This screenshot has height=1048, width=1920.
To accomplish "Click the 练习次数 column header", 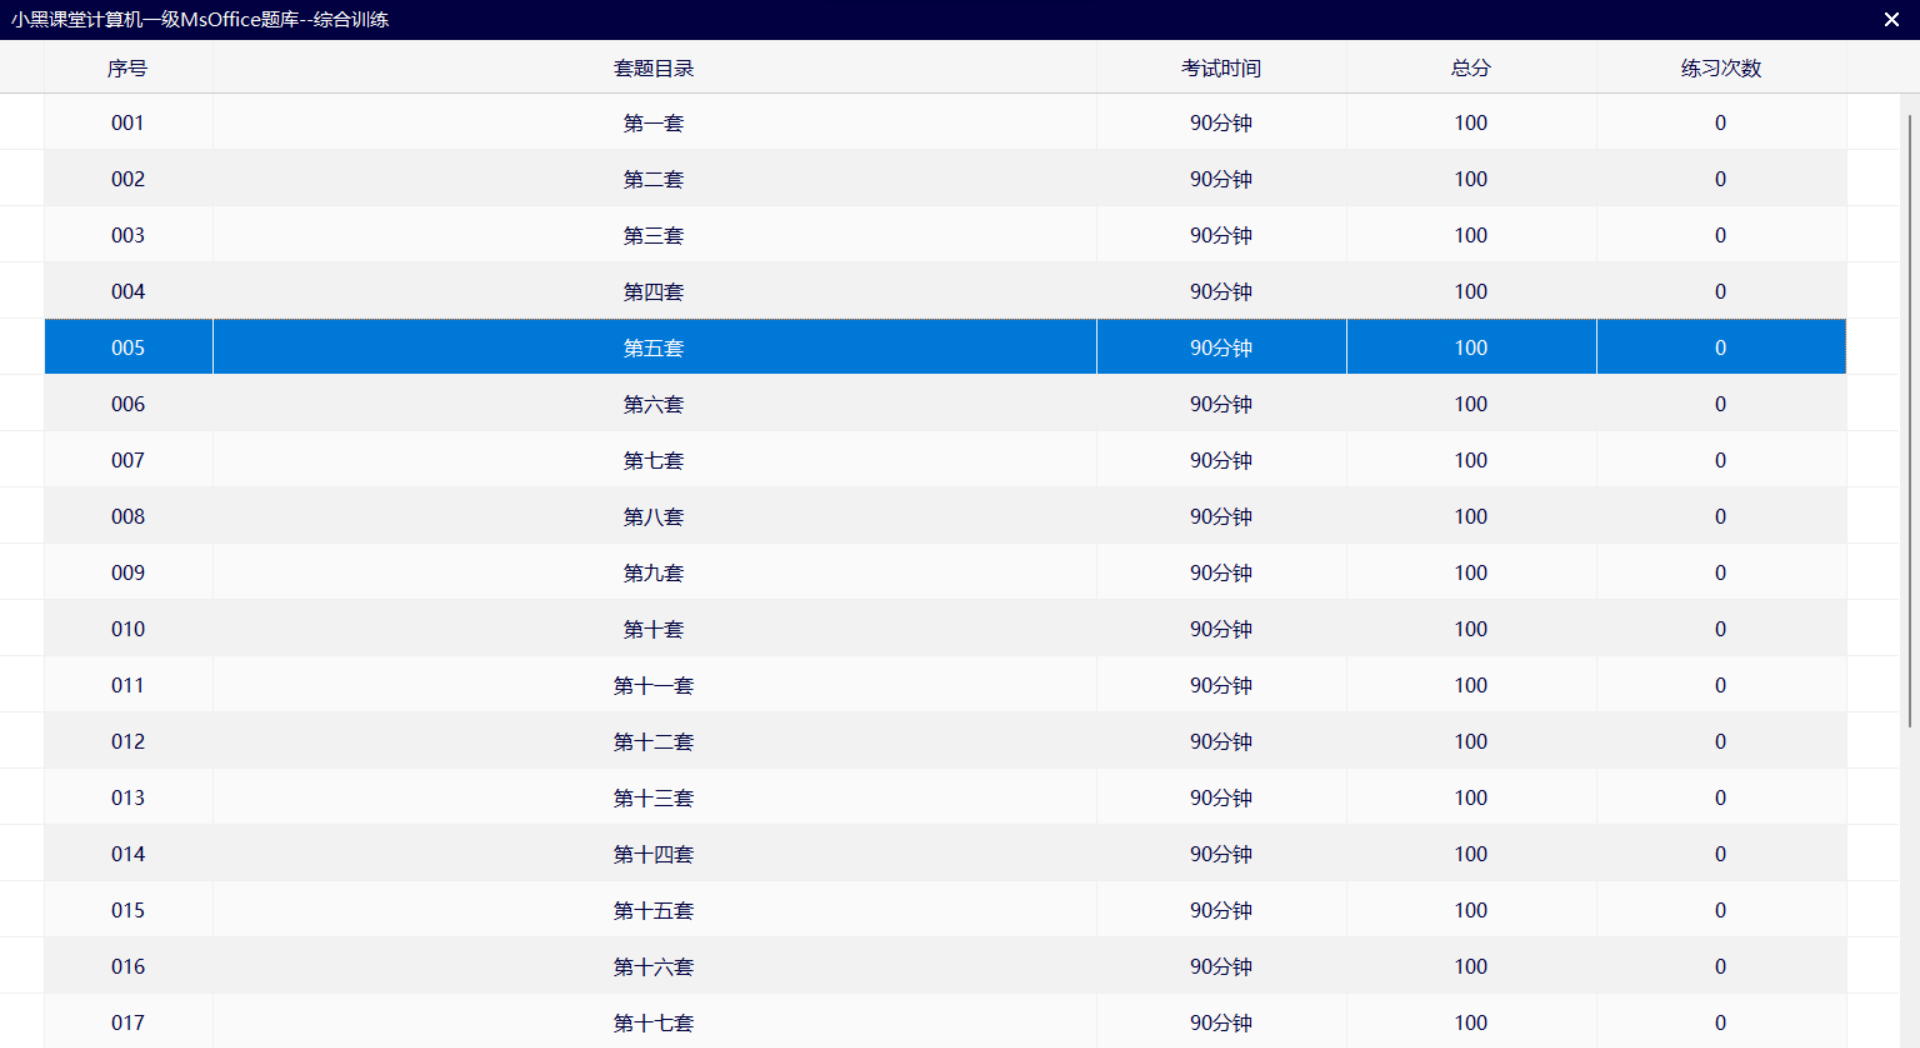I will [1720, 68].
